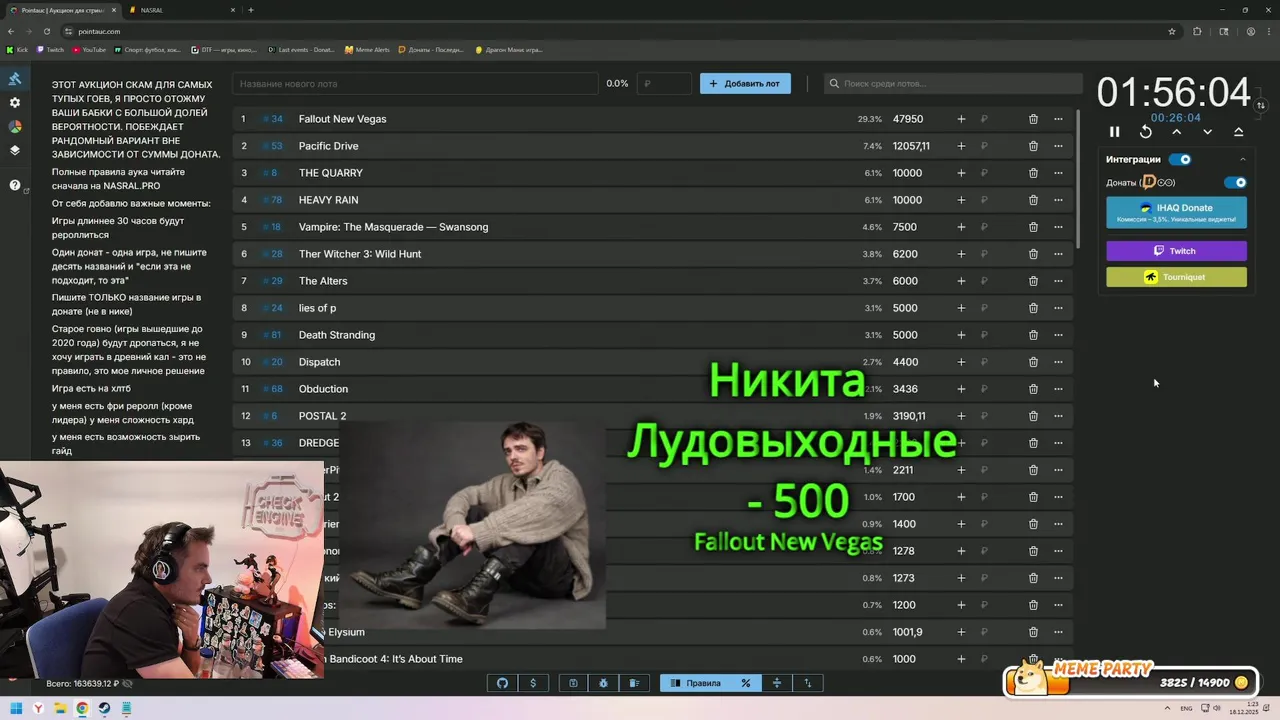
Task: Toggle the Правила panel button
Action: coord(695,683)
